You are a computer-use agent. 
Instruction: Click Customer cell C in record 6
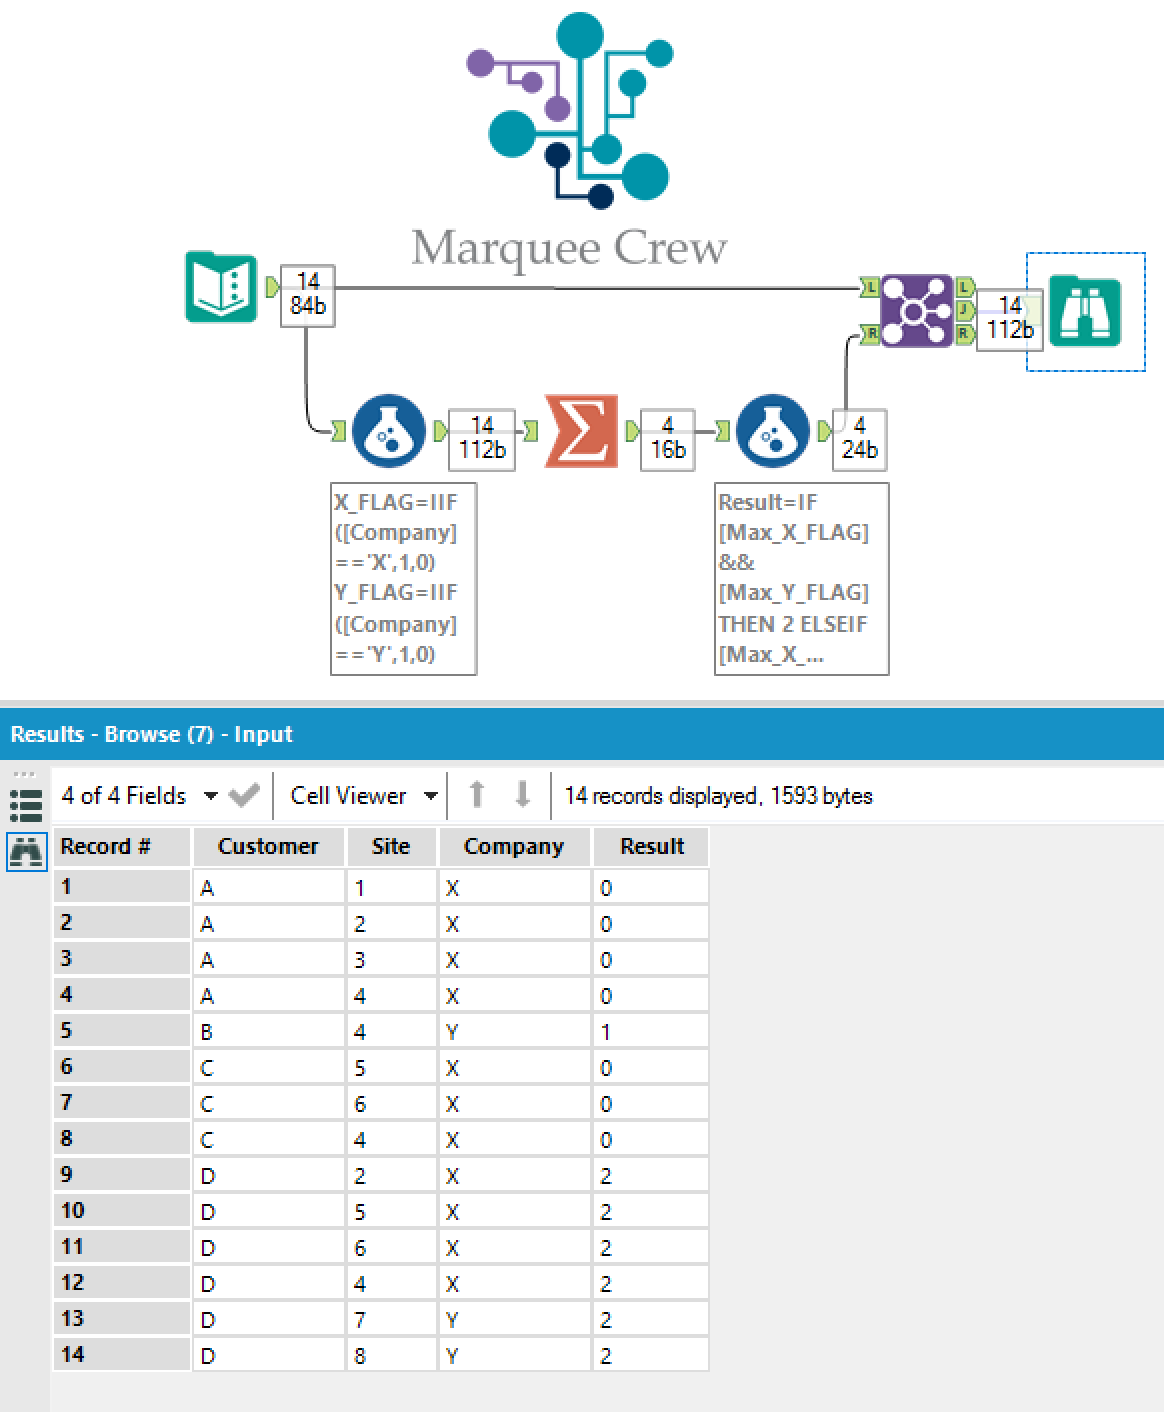pos(268,1067)
